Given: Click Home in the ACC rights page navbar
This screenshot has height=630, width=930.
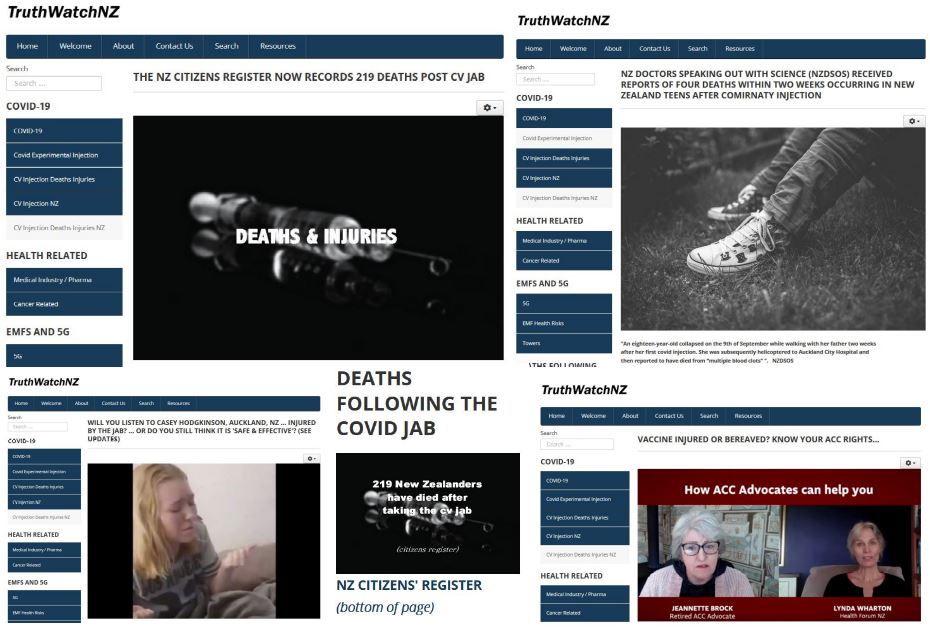Looking at the screenshot, I should coord(556,416).
